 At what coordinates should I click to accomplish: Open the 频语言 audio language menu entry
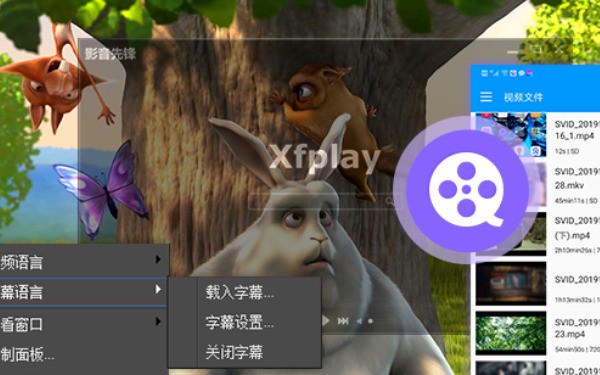[x=84, y=262]
